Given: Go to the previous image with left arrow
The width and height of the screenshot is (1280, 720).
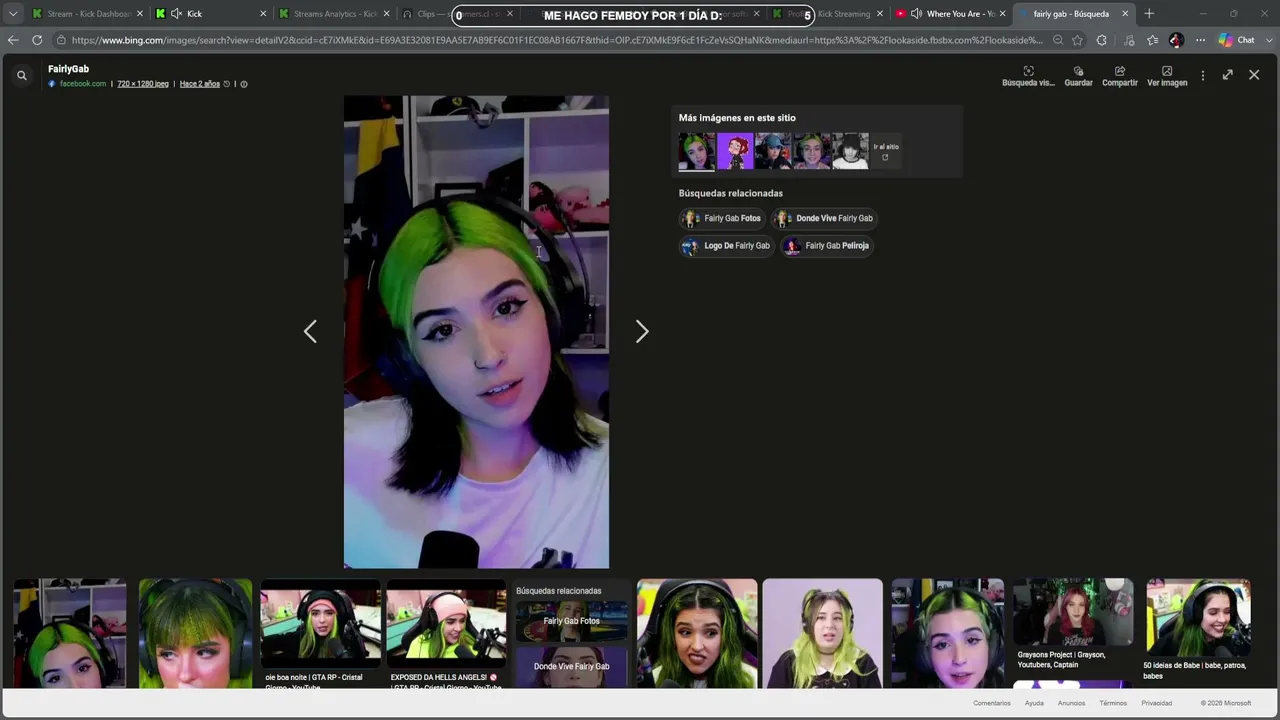Looking at the screenshot, I should pos(310,331).
